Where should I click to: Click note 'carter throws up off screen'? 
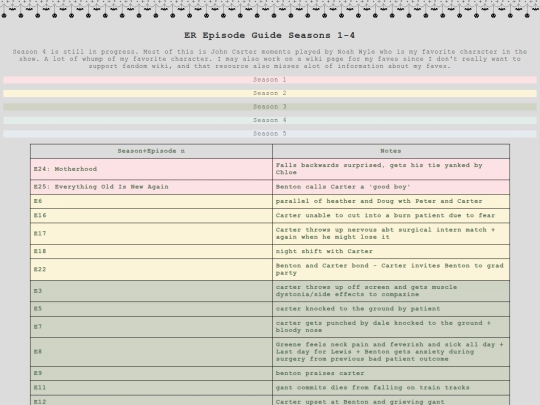[391, 291]
